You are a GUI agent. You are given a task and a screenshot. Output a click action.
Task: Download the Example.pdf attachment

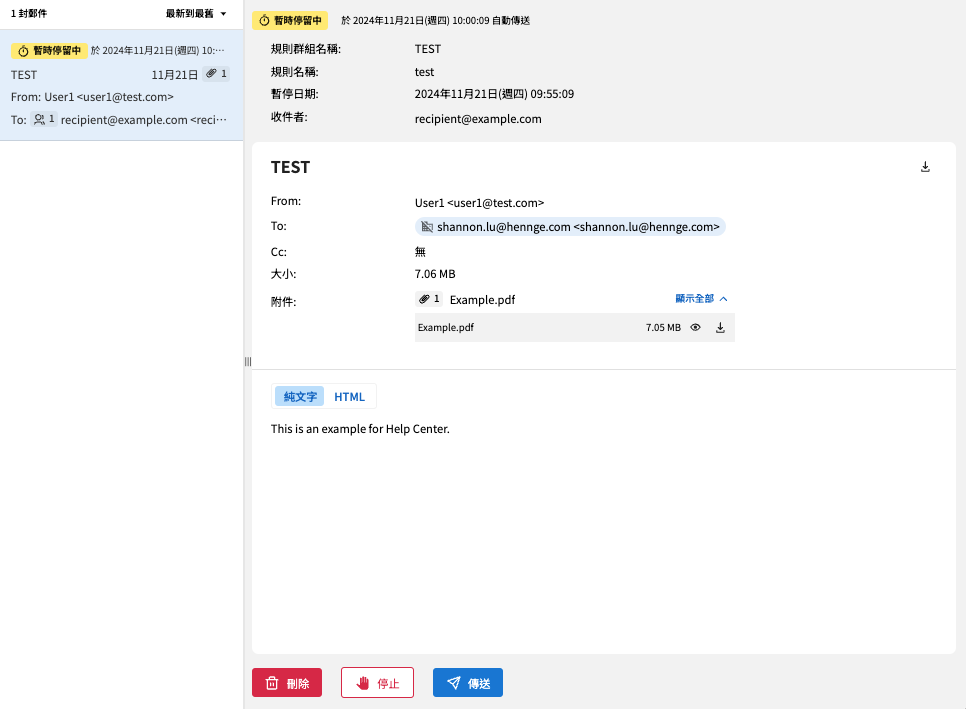point(720,327)
